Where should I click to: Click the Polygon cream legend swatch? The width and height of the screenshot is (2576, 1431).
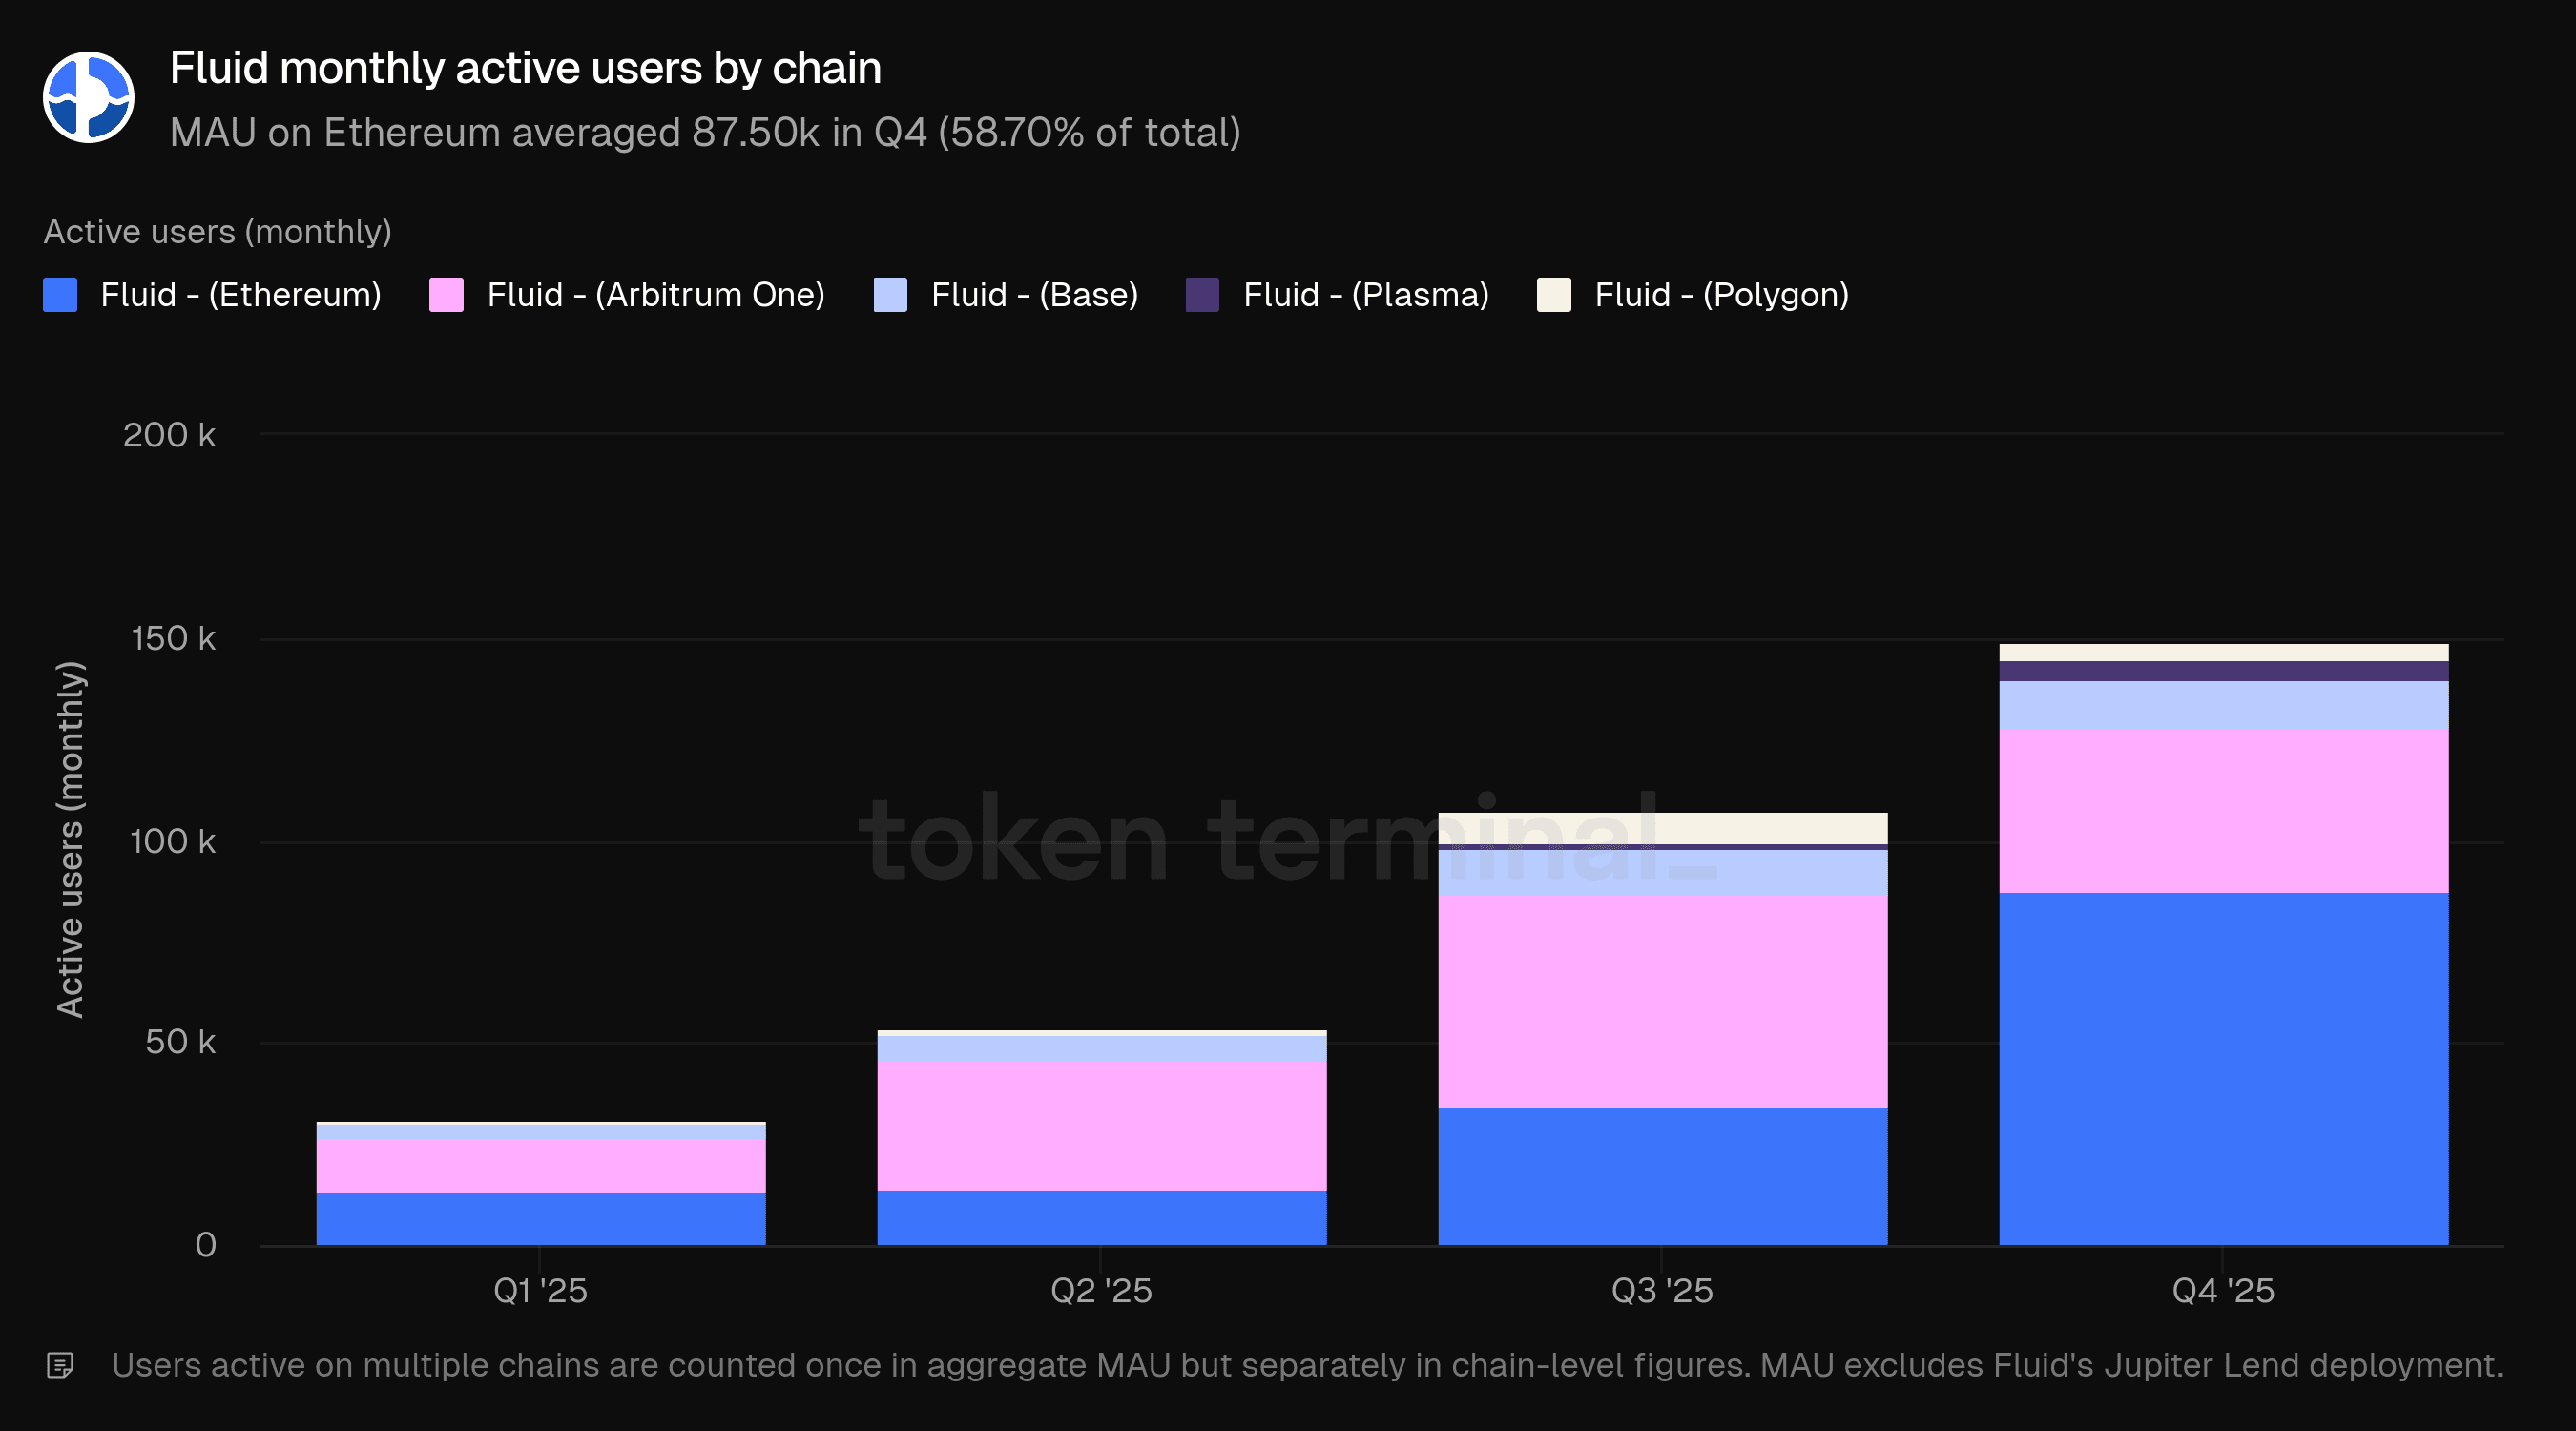1553,295
